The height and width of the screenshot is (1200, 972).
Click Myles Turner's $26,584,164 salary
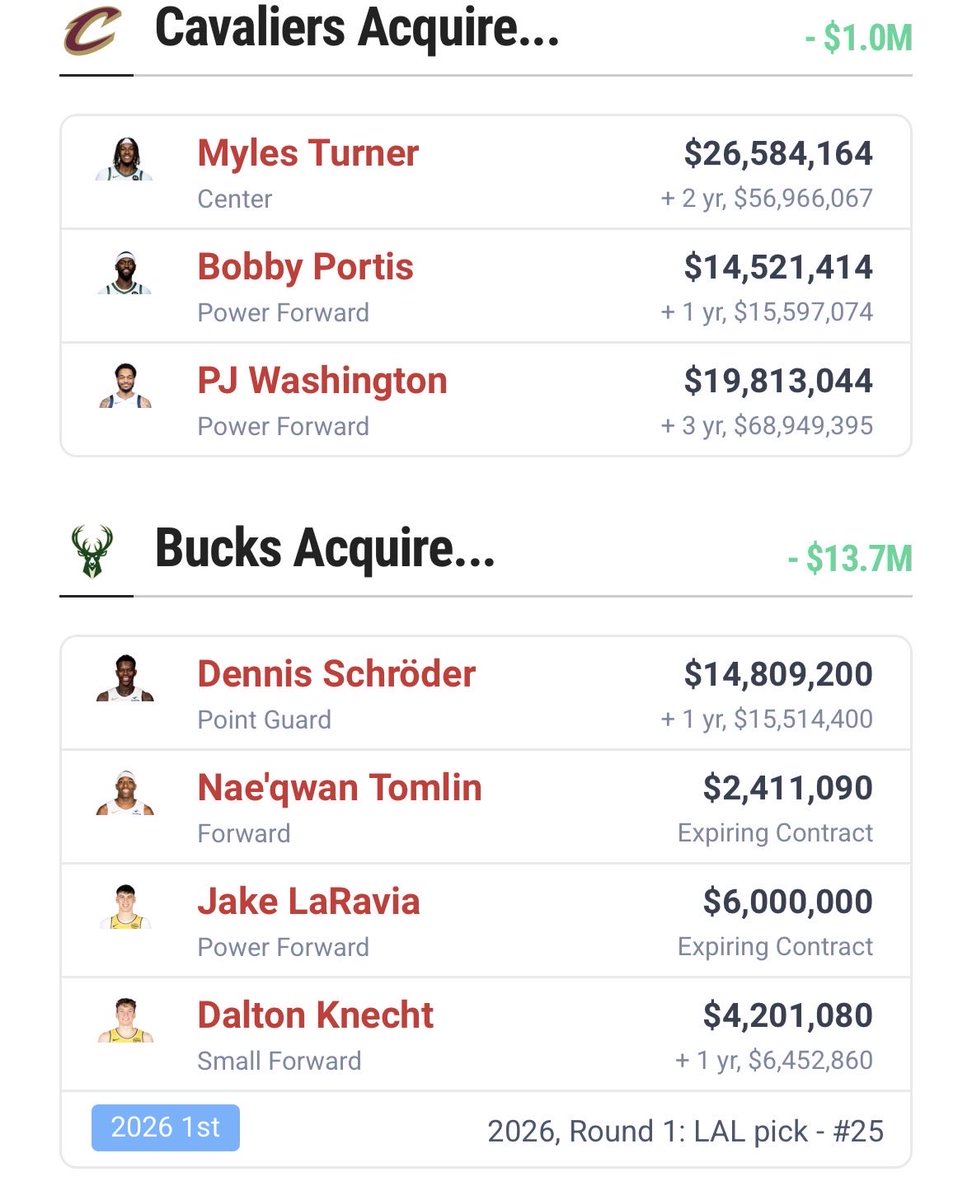coord(778,154)
